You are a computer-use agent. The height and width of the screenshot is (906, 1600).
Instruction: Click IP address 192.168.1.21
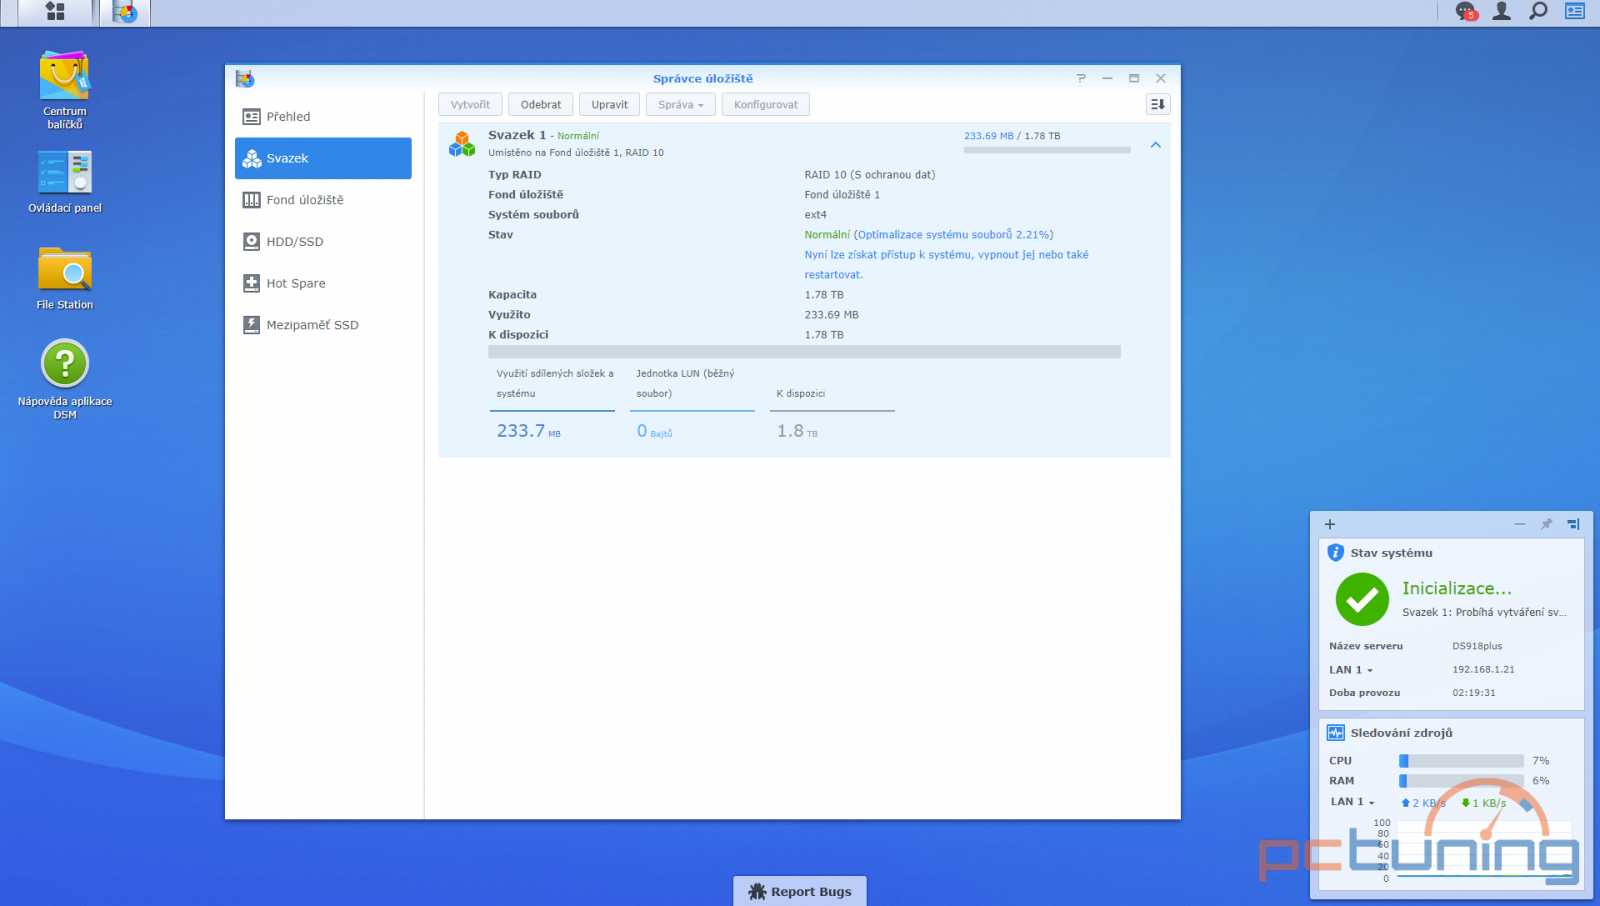pos(1483,670)
